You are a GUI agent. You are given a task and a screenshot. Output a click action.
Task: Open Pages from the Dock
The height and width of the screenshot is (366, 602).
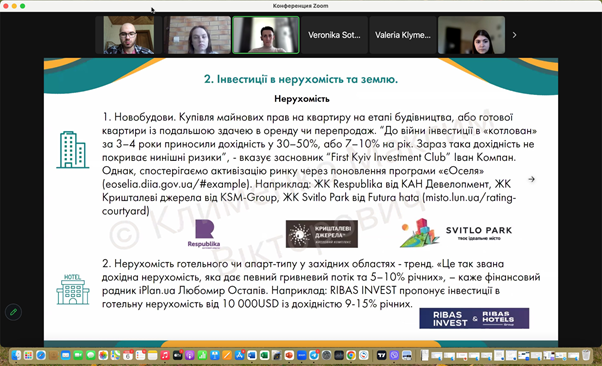pyautogui.click(x=227, y=355)
